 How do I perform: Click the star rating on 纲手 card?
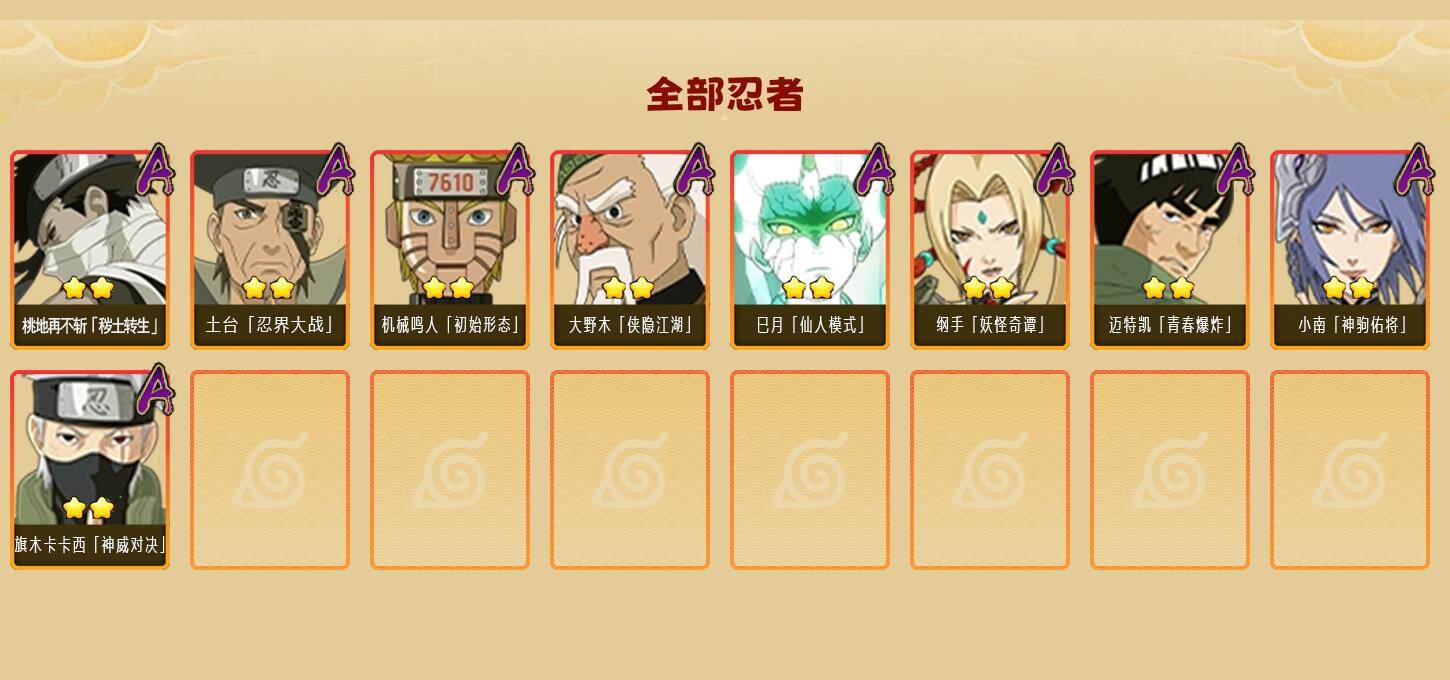point(988,289)
